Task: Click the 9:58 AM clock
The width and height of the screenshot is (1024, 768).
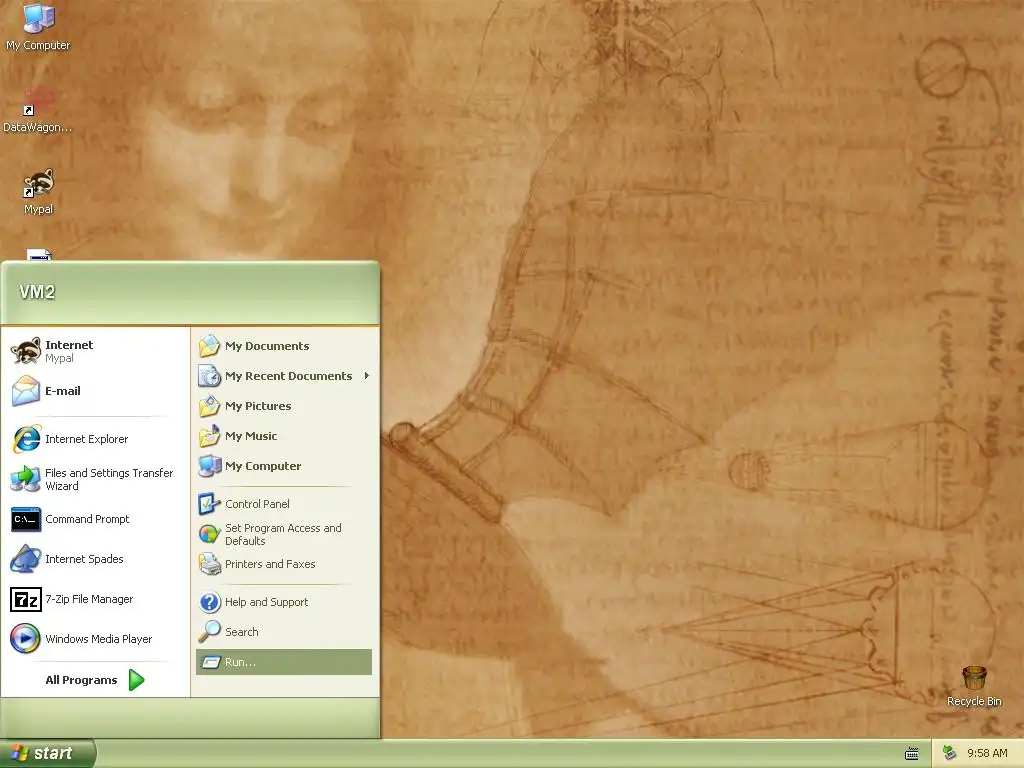Action: tap(987, 753)
